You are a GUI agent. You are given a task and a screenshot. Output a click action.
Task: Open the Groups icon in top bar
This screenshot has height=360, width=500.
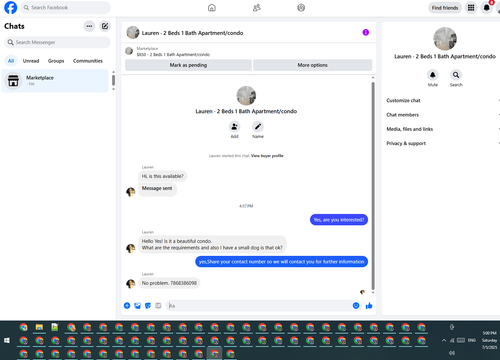click(x=301, y=8)
